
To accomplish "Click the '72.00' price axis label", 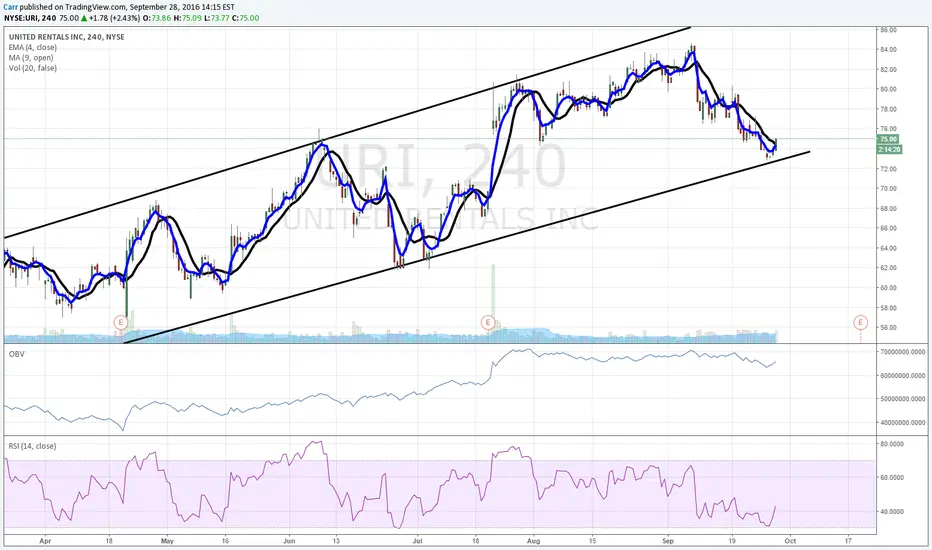I will pyautogui.click(x=889, y=169).
